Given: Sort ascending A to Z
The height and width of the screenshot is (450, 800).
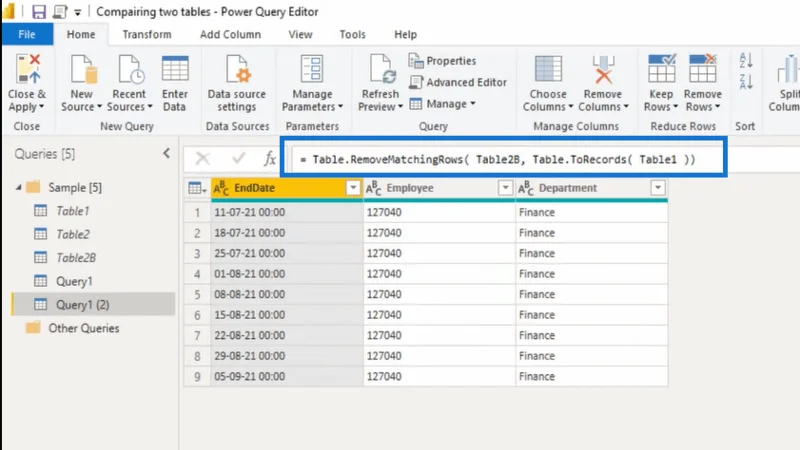Looking at the screenshot, I should pyautogui.click(x=746, y=60).
